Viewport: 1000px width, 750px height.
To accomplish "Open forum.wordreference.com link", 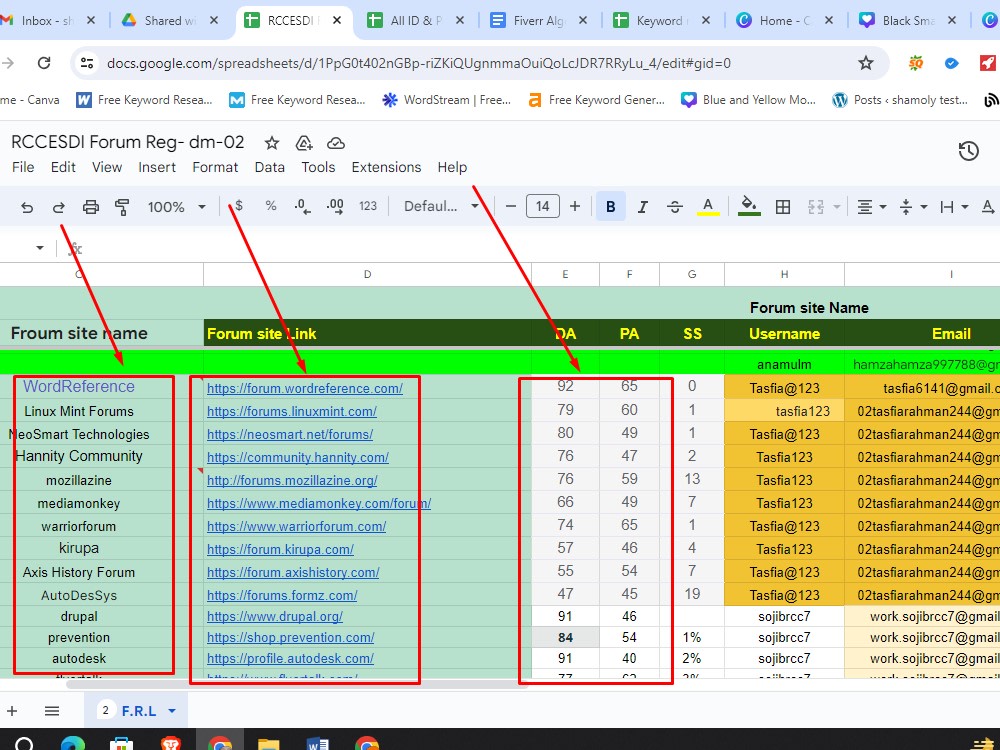I will [x=305, y=388].
